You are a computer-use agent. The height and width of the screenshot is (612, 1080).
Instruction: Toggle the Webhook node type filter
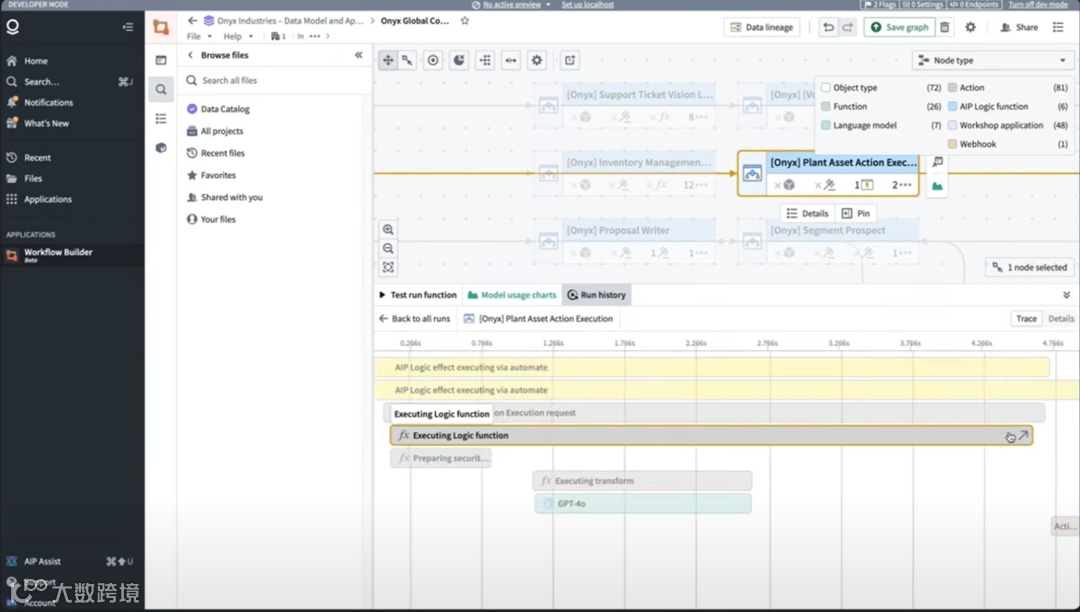coord(953,144)
